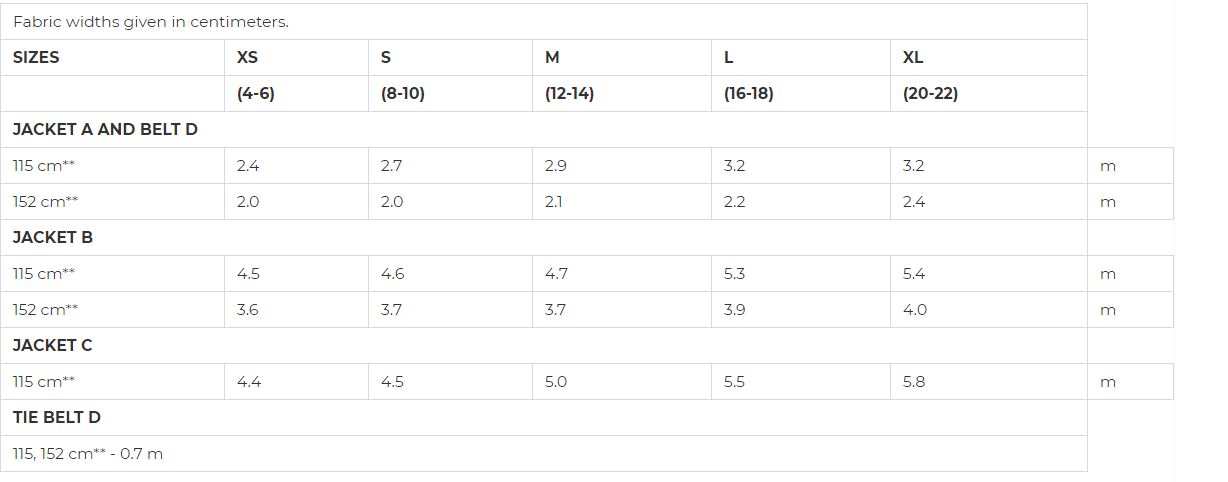
Task: Click the '115, 152 cm** - 0.7 m' row
Action: (544, 454)
